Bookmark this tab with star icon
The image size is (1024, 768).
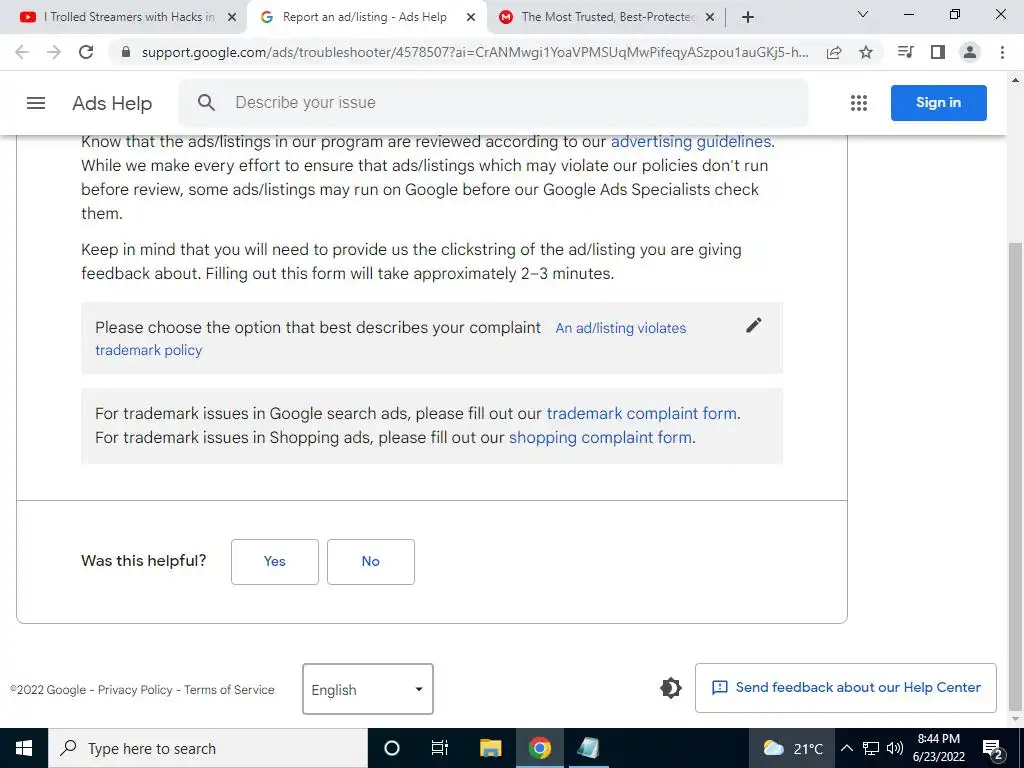point(866,52)
